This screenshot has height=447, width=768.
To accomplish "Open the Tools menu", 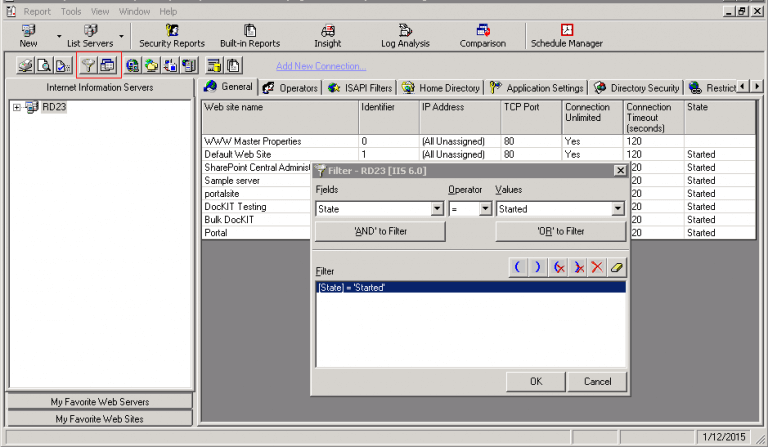I will (71, 11).
